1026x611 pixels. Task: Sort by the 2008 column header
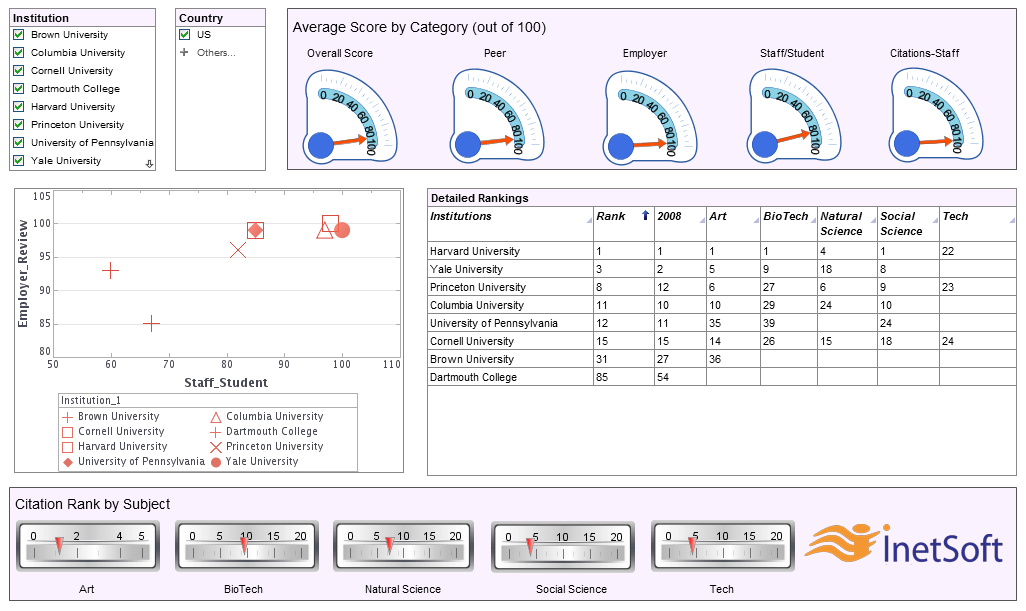tap(680, 224)
